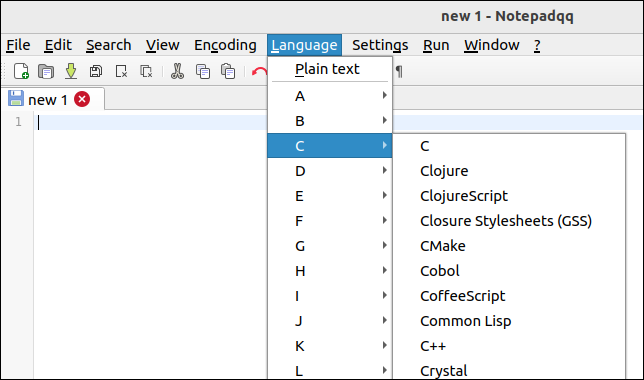Close the new 1 tab with red X
644x380 pixels.
click(x=82, y=99)
